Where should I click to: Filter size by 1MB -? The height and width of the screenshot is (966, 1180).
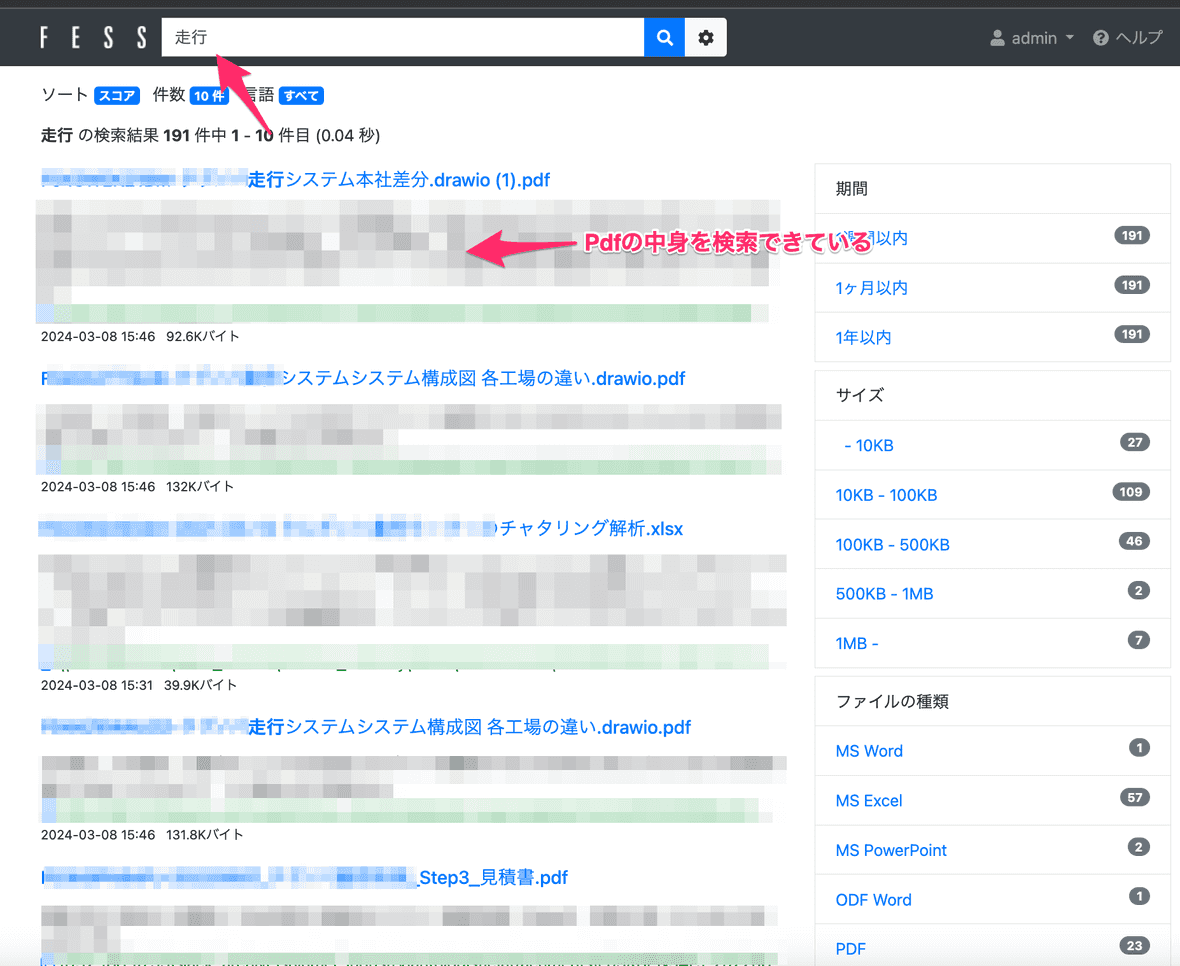[x=857, y=644]
